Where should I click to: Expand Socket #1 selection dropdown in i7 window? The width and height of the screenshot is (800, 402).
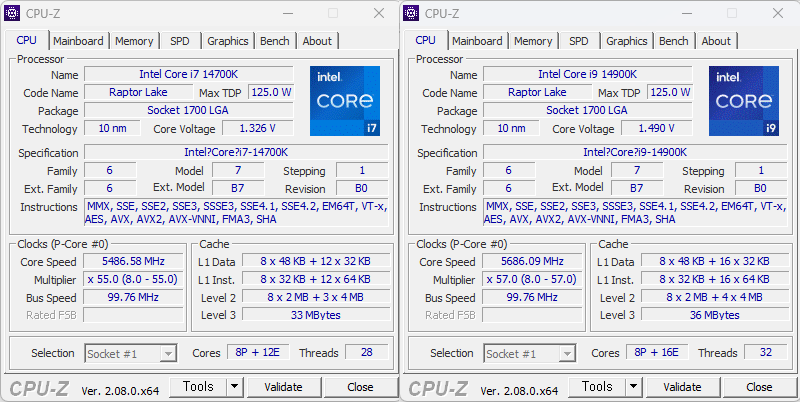click(x=168, y=353)
